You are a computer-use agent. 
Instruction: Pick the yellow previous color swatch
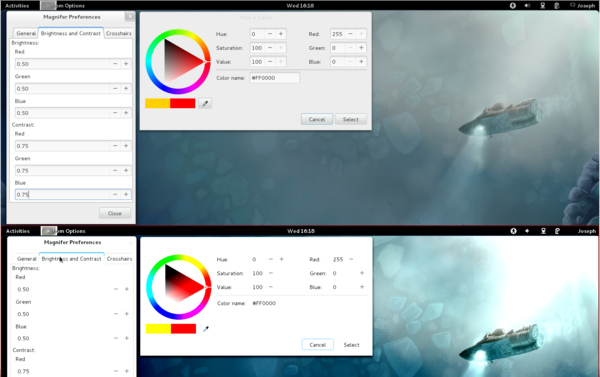(x=158, y=103)
